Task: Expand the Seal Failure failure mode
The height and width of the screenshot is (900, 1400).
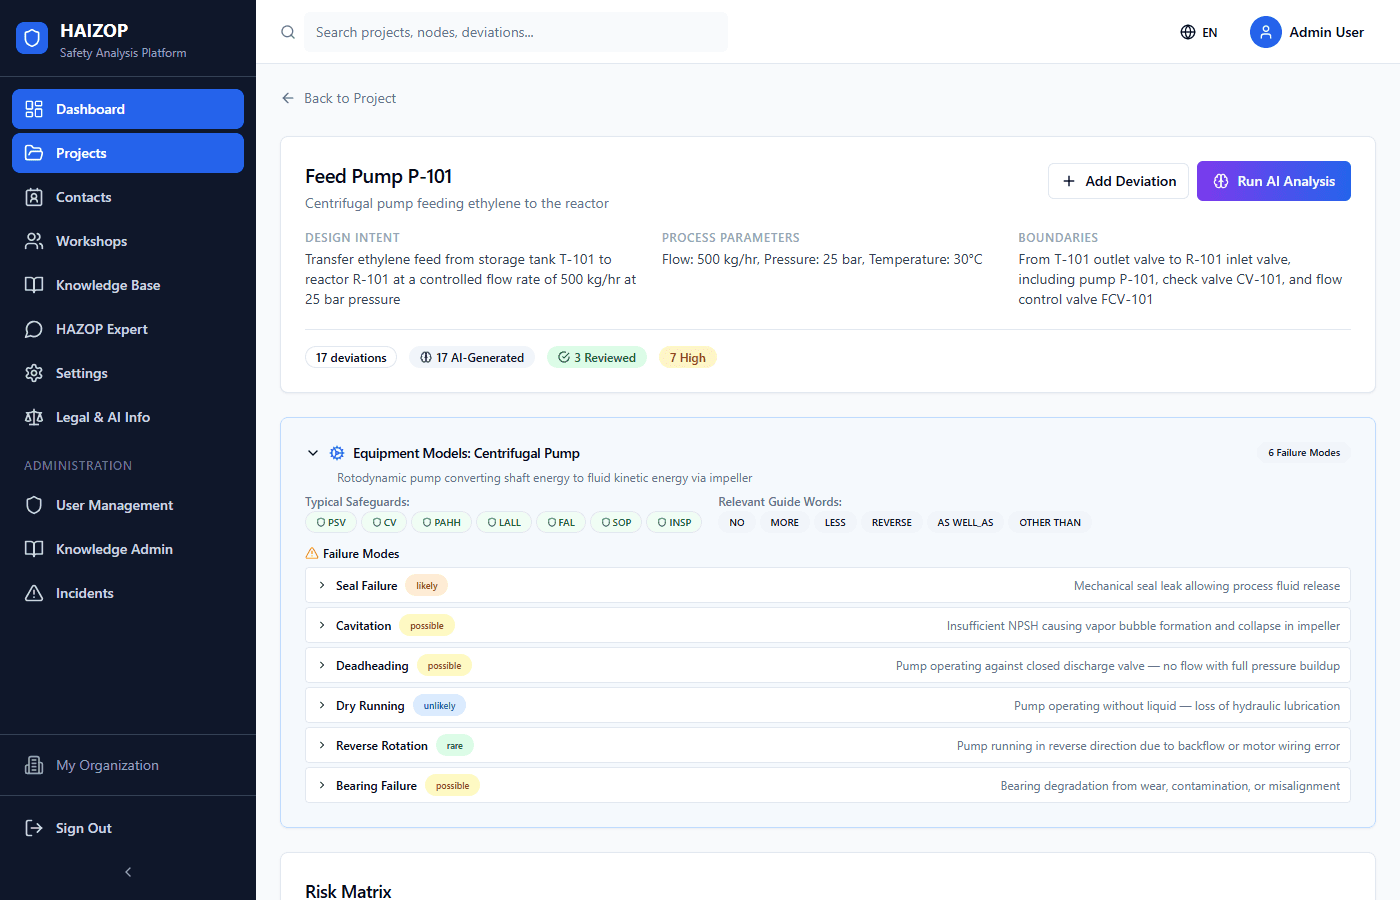Action: [x=321, y=585]
